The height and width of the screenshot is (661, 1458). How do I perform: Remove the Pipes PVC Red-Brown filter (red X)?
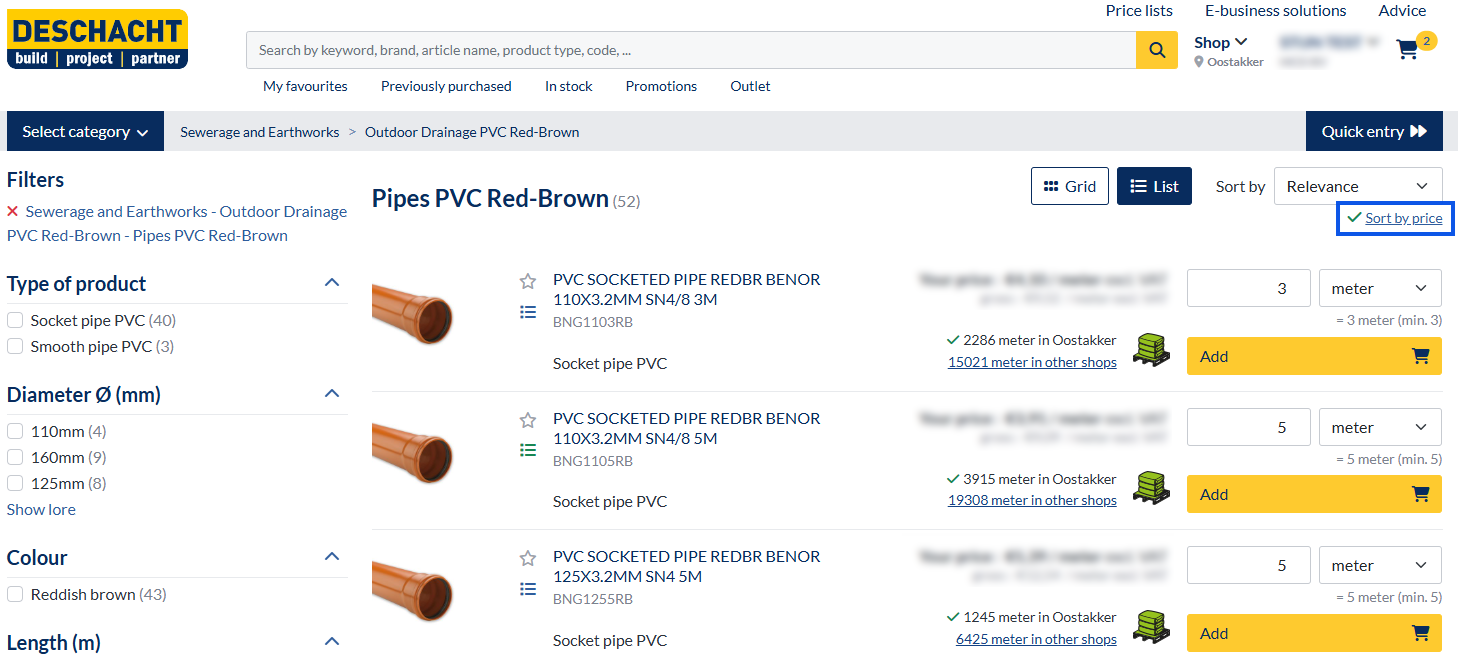13,211
